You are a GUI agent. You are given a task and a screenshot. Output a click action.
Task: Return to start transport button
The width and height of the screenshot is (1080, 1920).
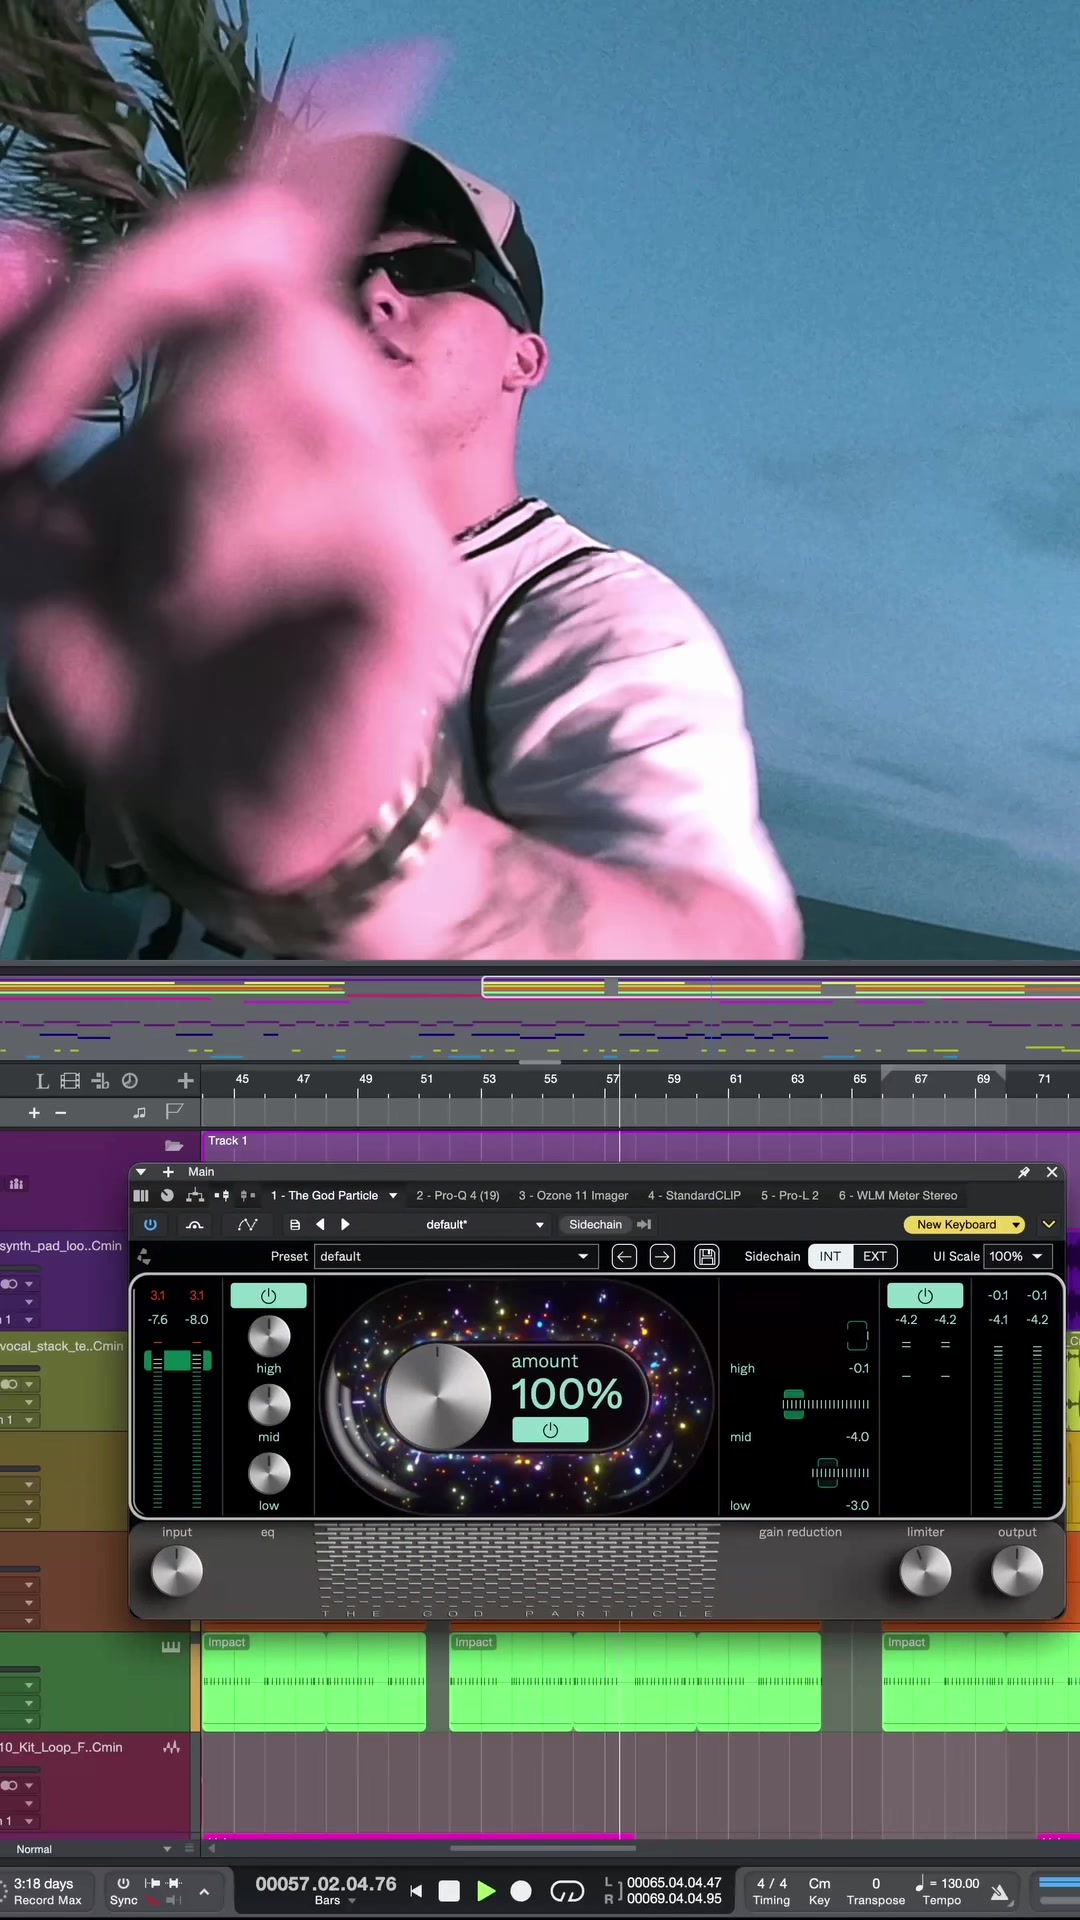pyautogui.click(x=416, y=1891)
